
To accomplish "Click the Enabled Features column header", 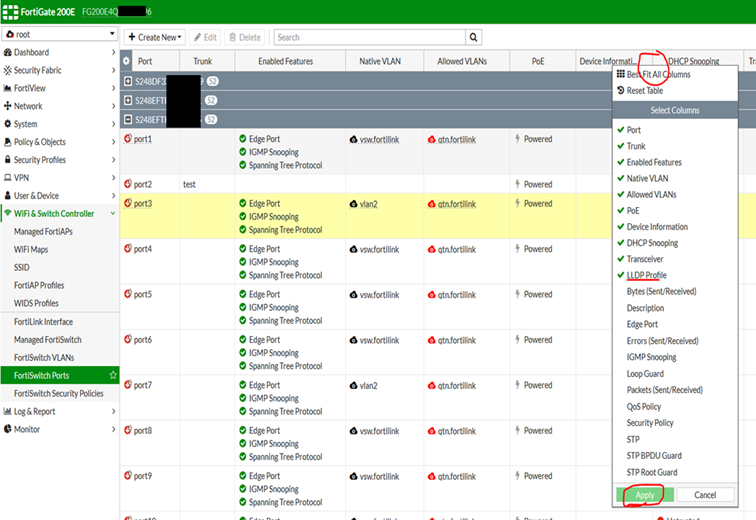I will 285,61.
